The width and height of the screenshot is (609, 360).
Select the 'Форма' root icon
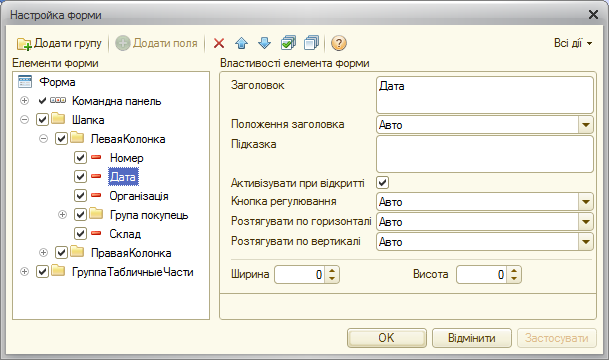coord(25,82)
